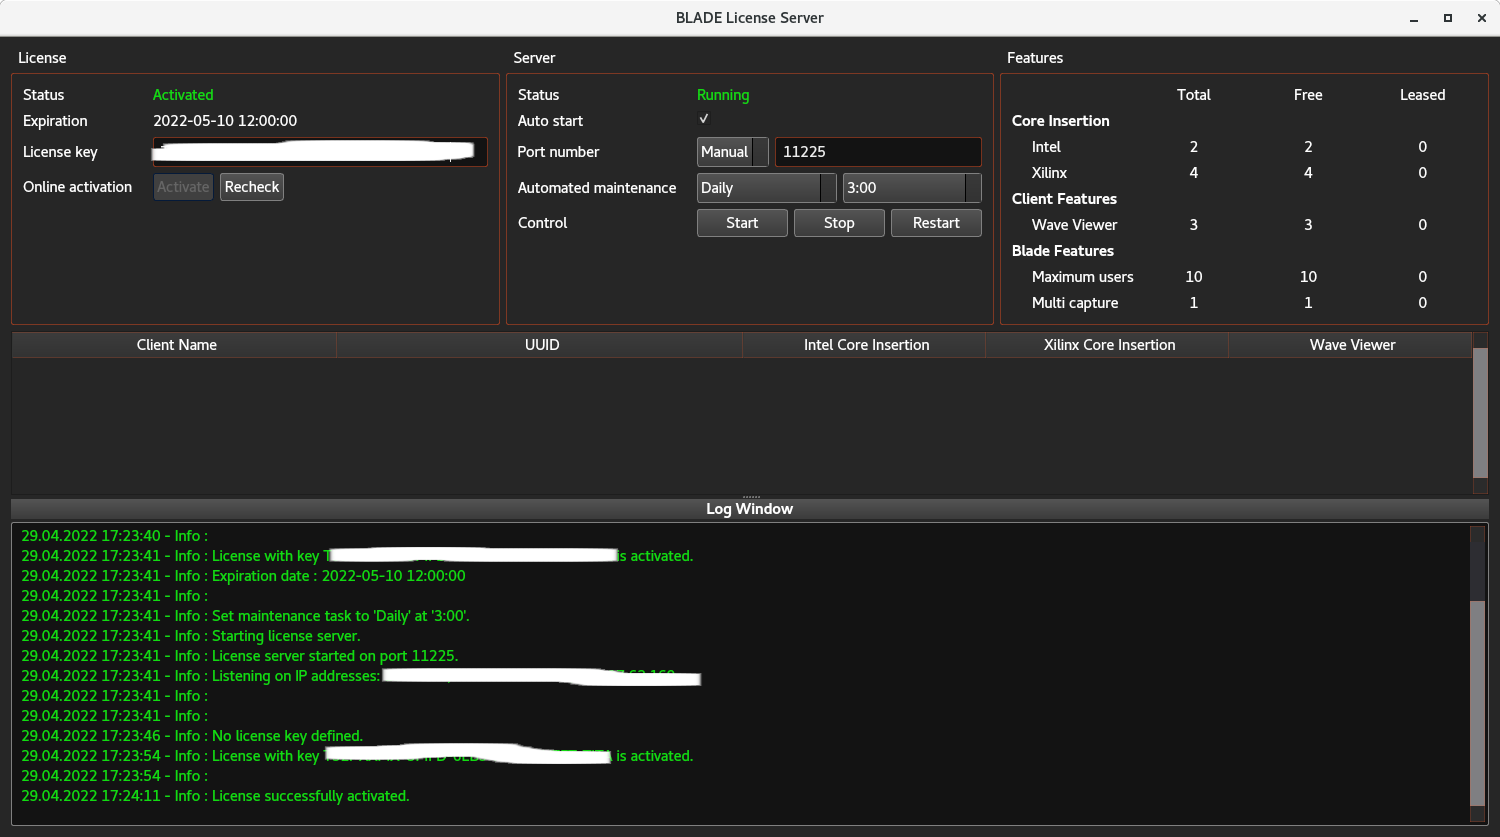Click the UUID column header
The height and width of the screenshot is (837, 1500).
pyautogui.click(x=541, y=345)
